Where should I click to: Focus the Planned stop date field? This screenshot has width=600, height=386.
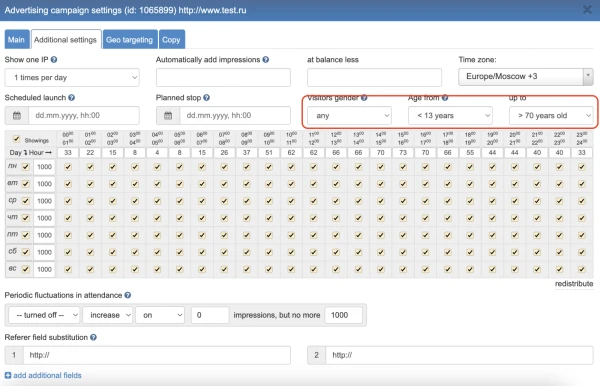coord(235,116)
